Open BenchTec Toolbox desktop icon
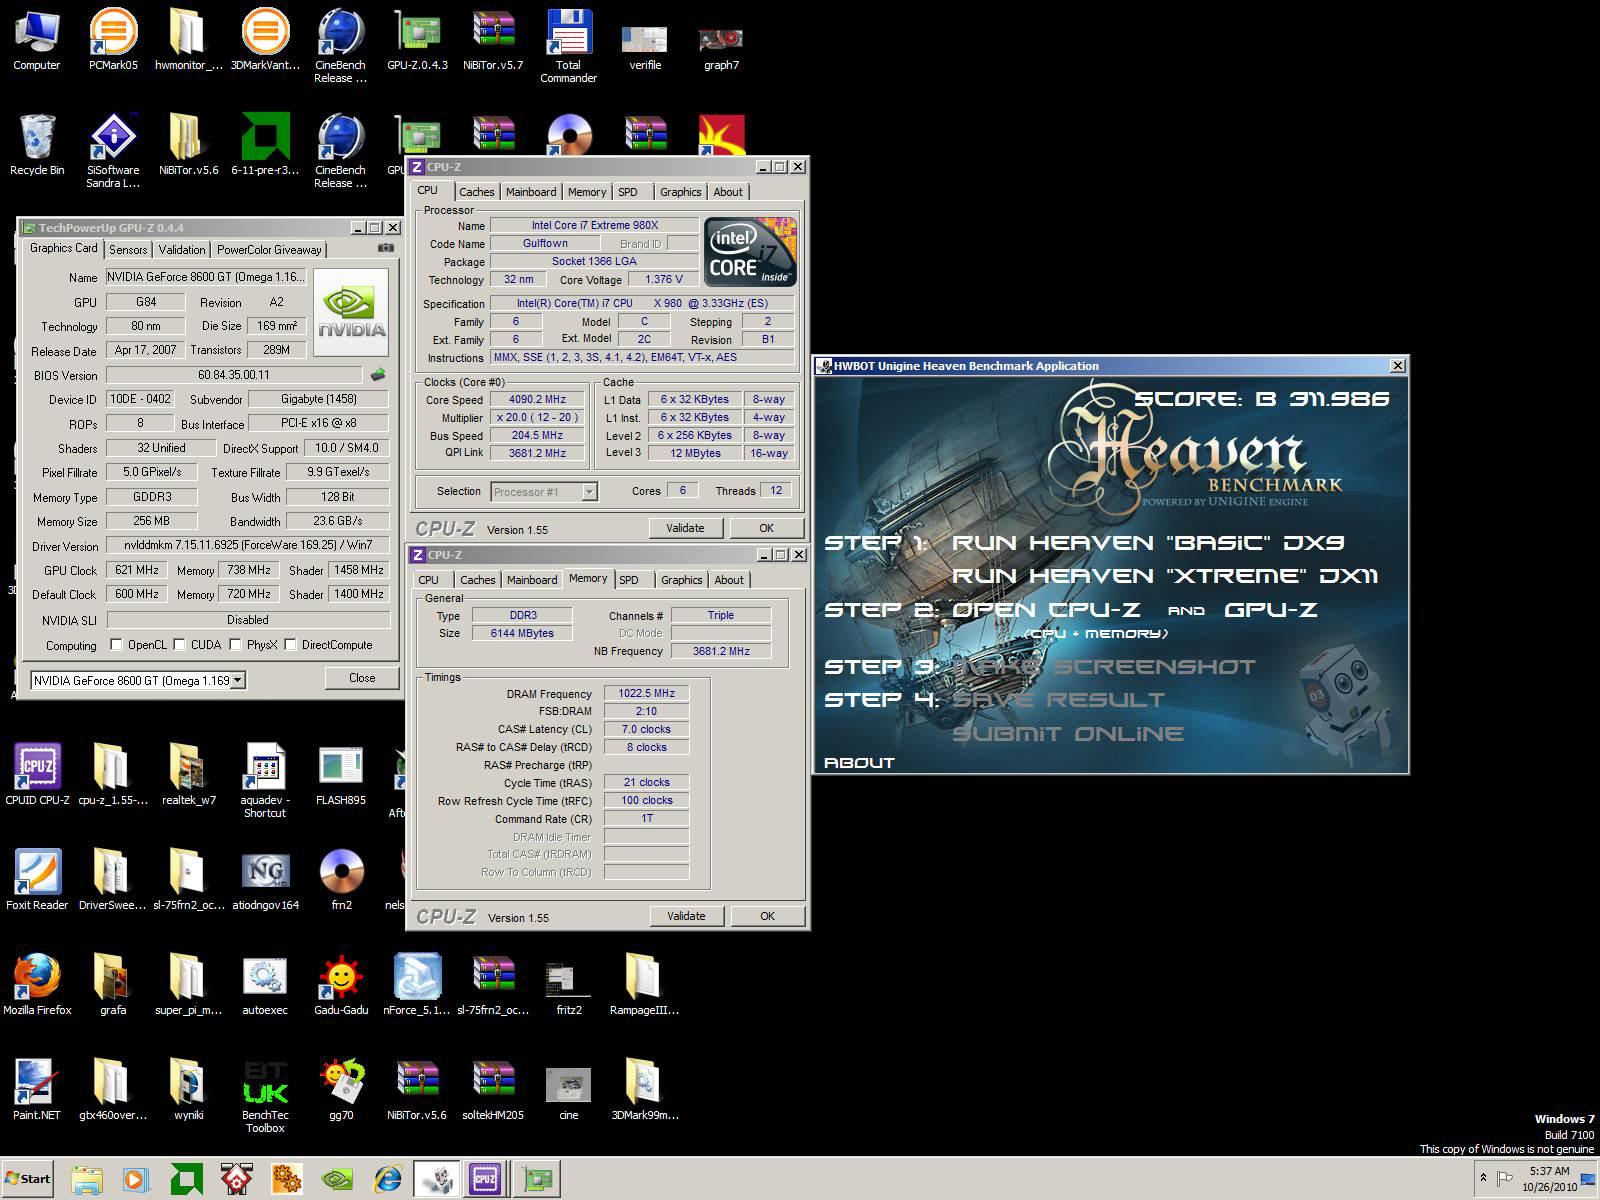Viewport: 1600px width, 1200px height. 265,1096
